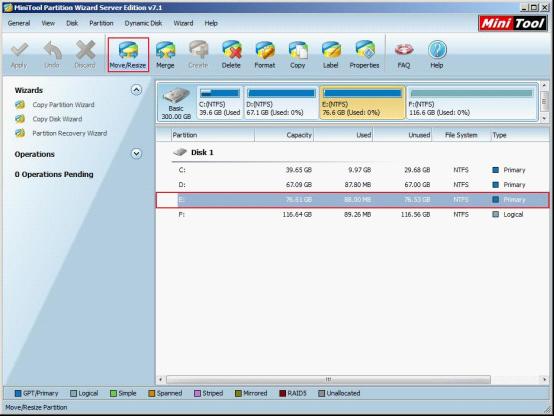Screen dimensions: 554x416
Task: Click the Create partition icon
Action: (x=198, y=50)
